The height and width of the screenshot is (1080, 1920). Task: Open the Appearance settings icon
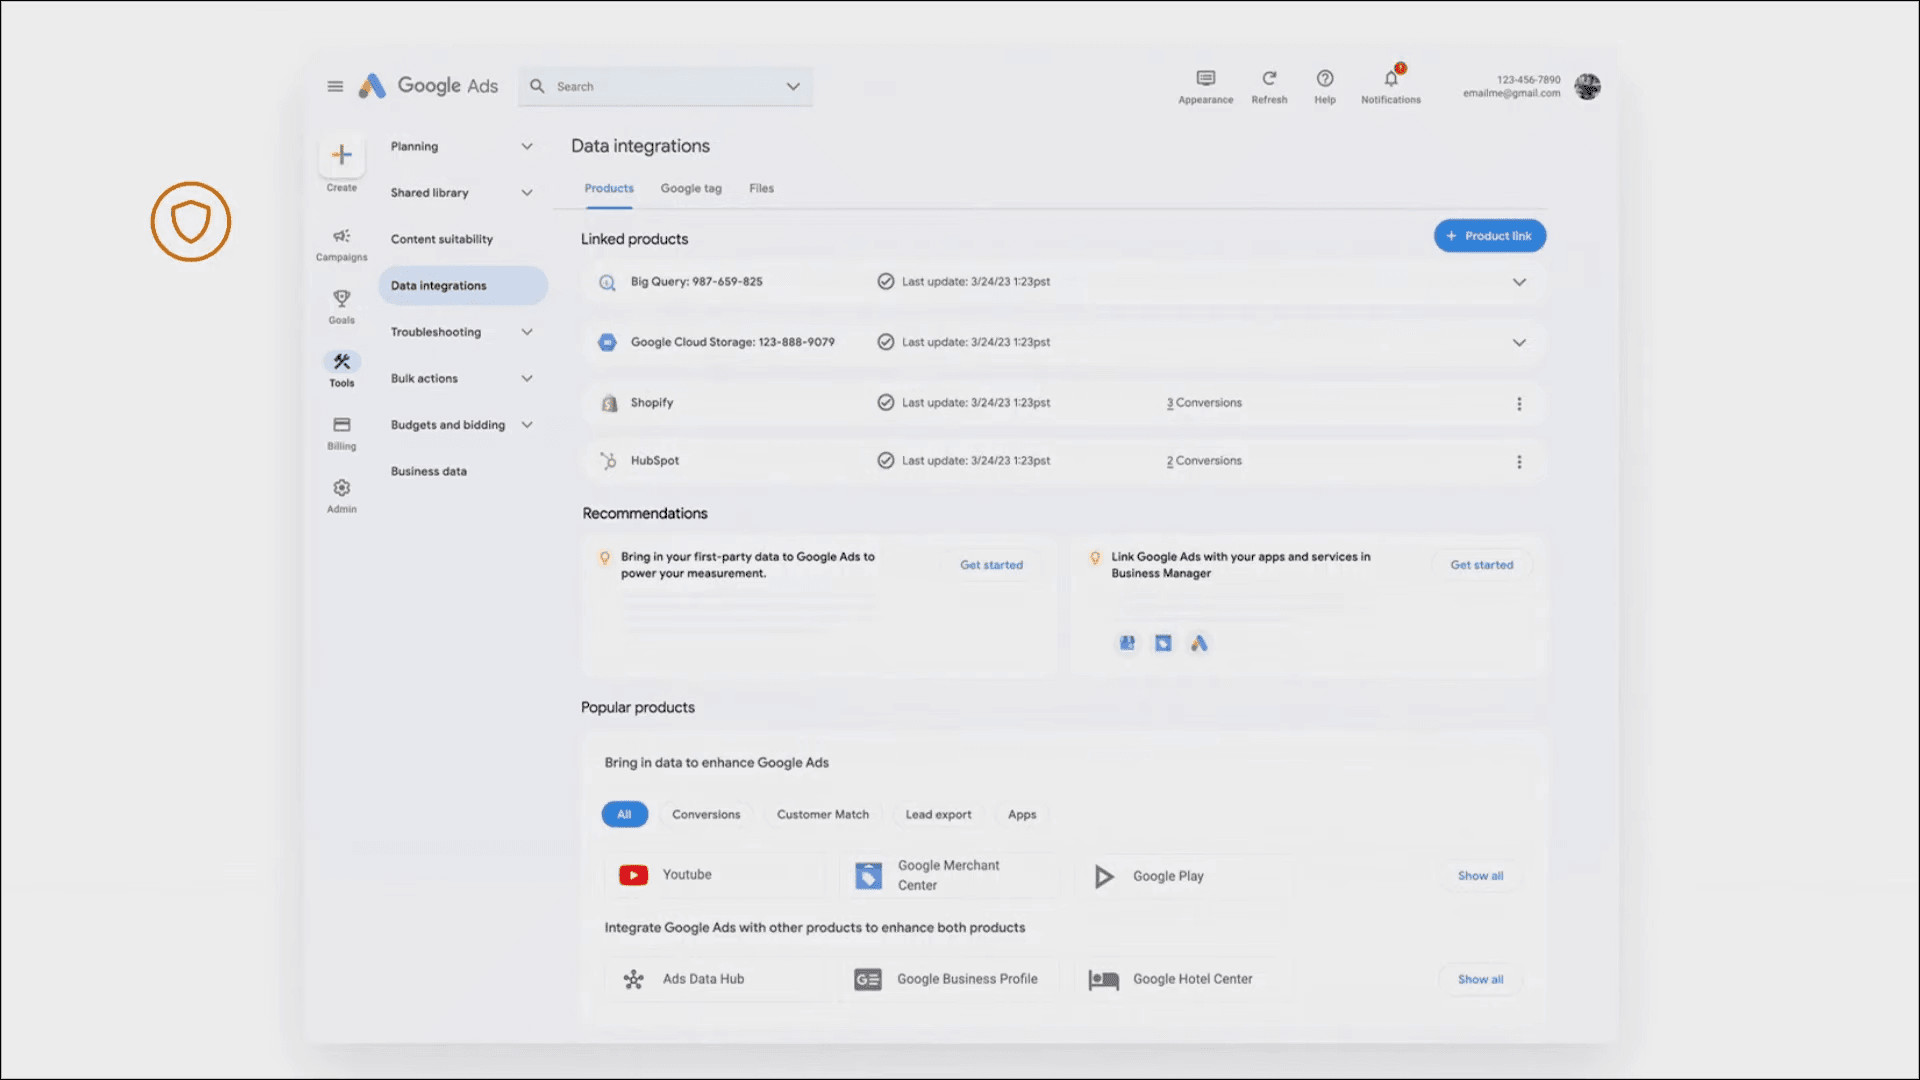[x=1206, y=78]
